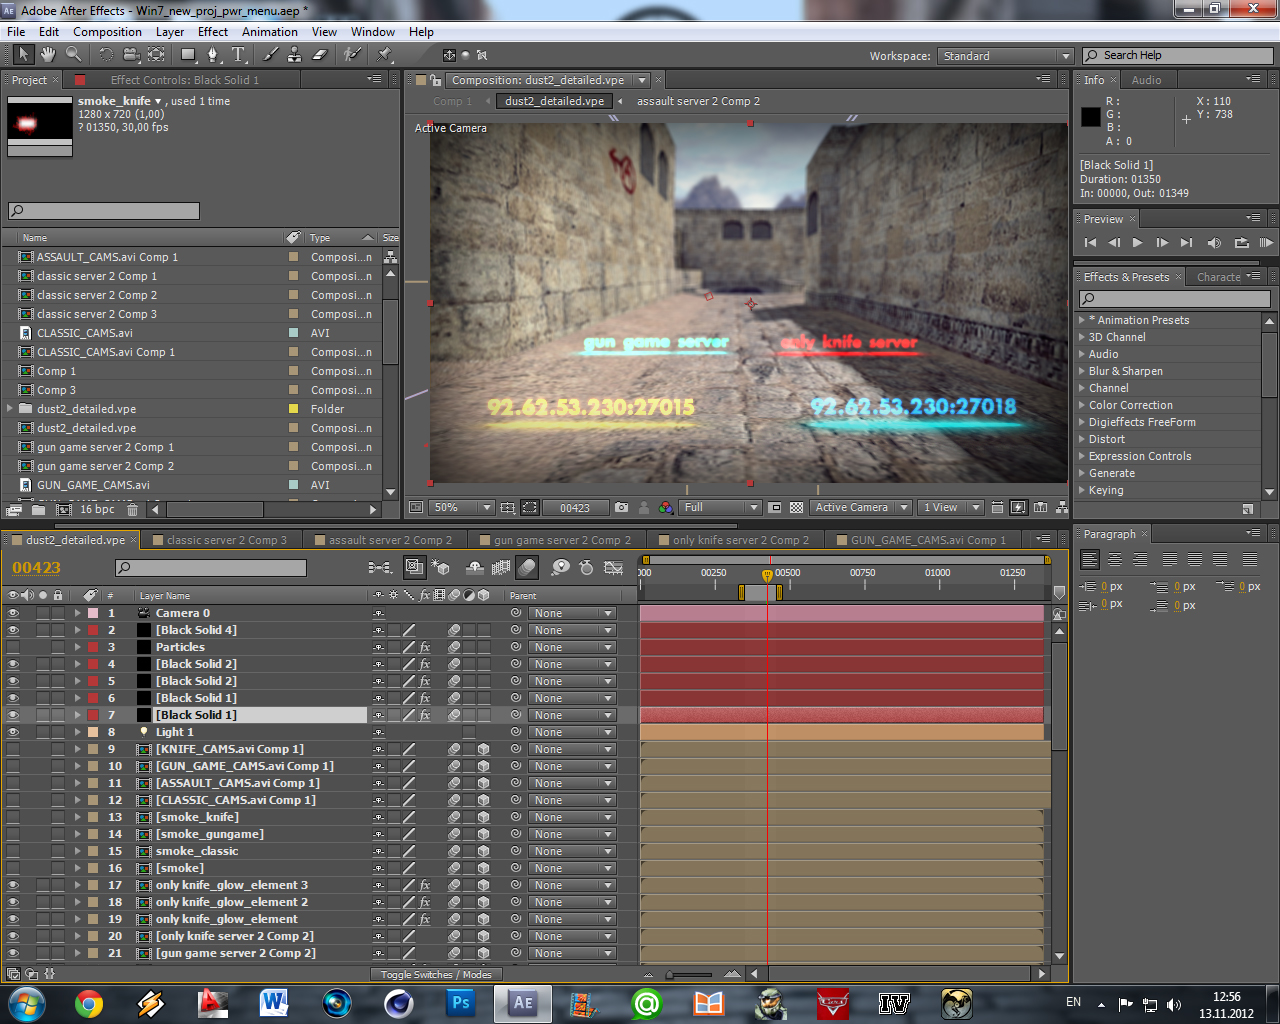This screenshot has height=1024, width=1280.
Task: Click the snapshot camera icon in viewer
Action: [x=621, y=508]
